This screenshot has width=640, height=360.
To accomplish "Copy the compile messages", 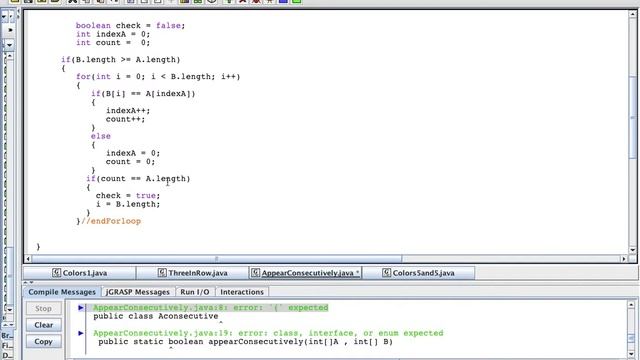I will (x=43, y=341).
